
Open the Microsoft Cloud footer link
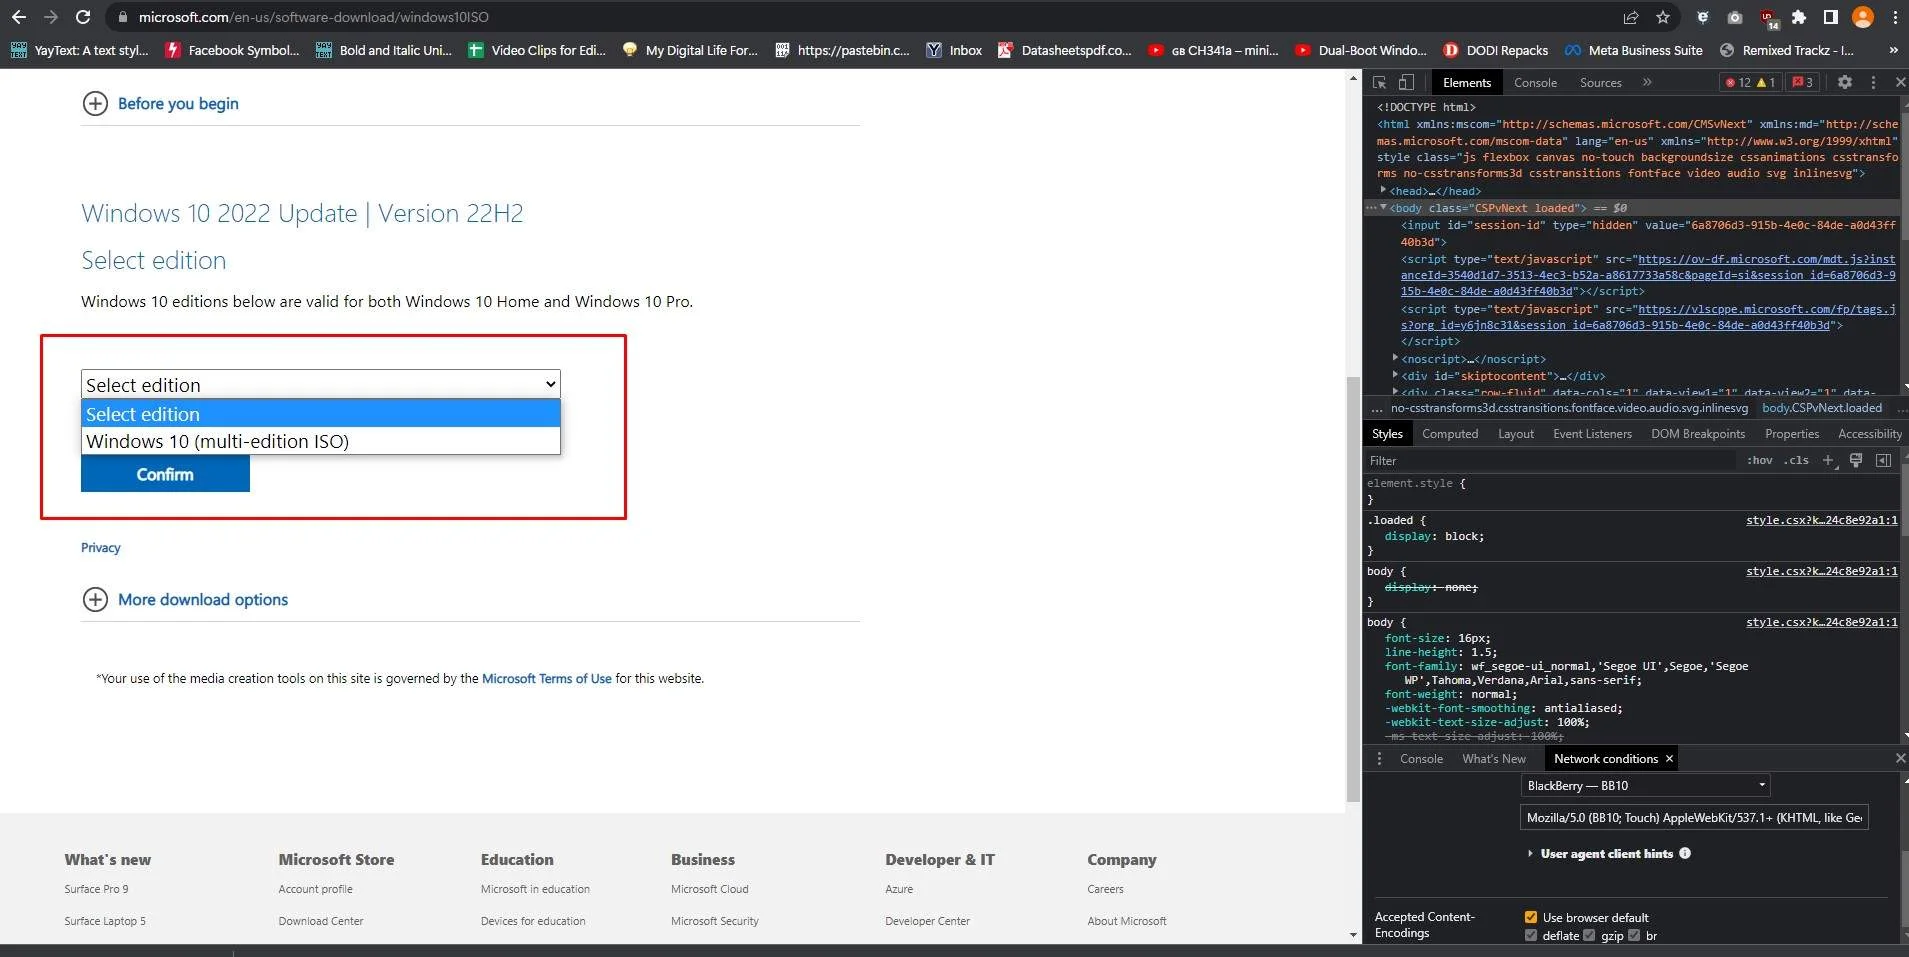click(x=709, y=889)
